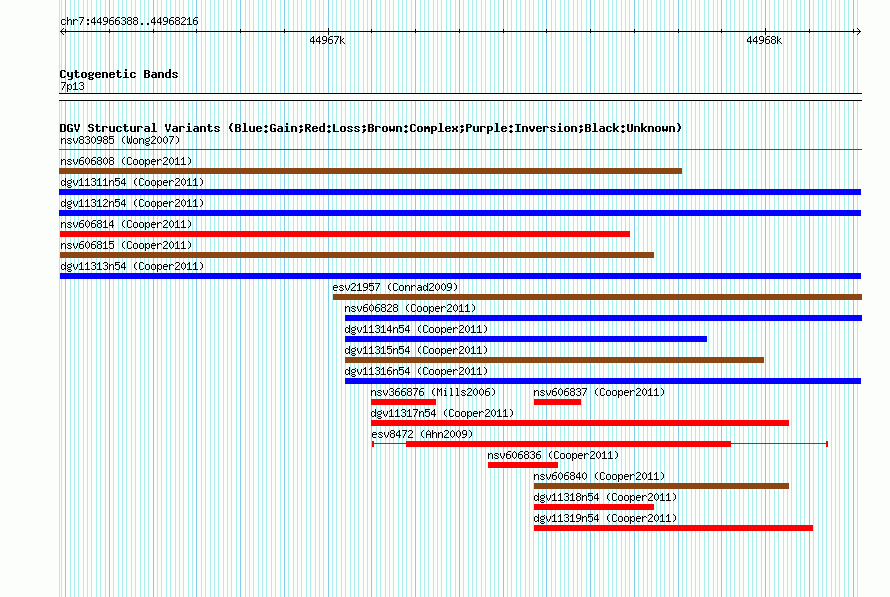Image resolution: width=890 pixels, height=597 pixels.
Task: Click the 7p13 band label
Action: point(72,86)
